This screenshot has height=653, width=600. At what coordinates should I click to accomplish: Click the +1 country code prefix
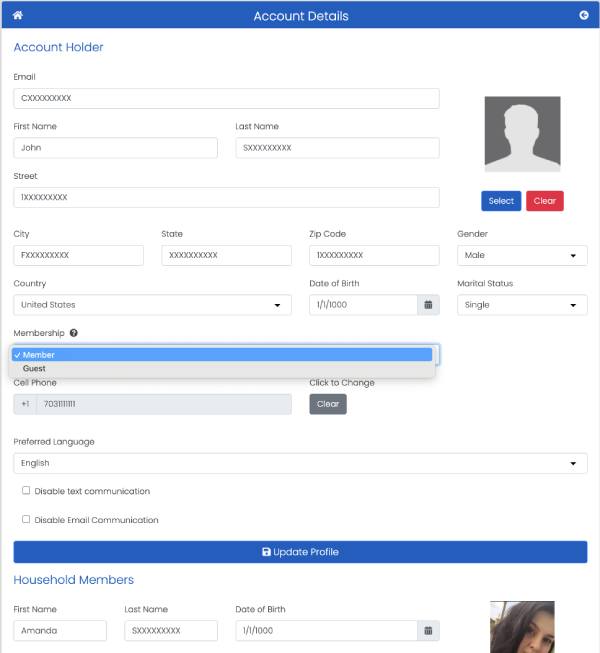(25, 404)
